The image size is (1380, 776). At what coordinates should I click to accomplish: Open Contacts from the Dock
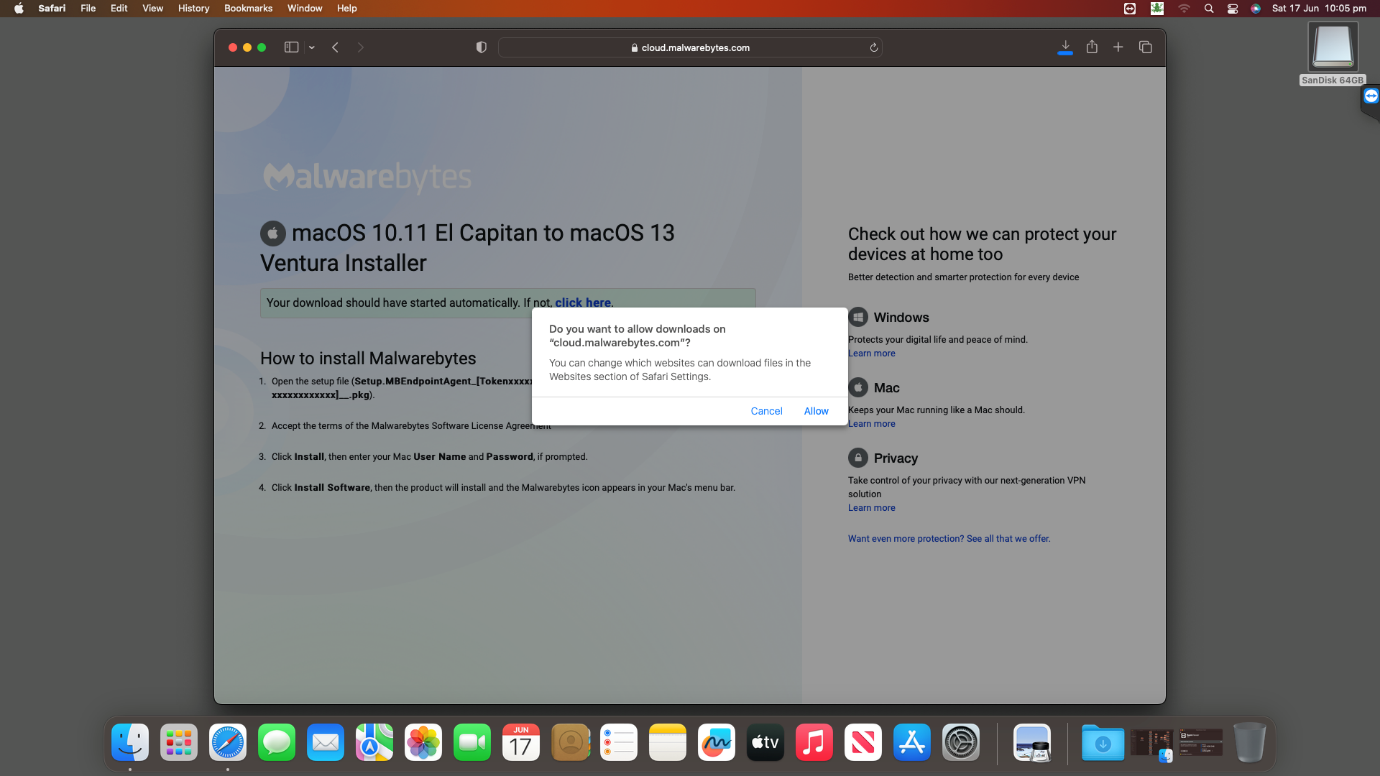coord(570,742)
